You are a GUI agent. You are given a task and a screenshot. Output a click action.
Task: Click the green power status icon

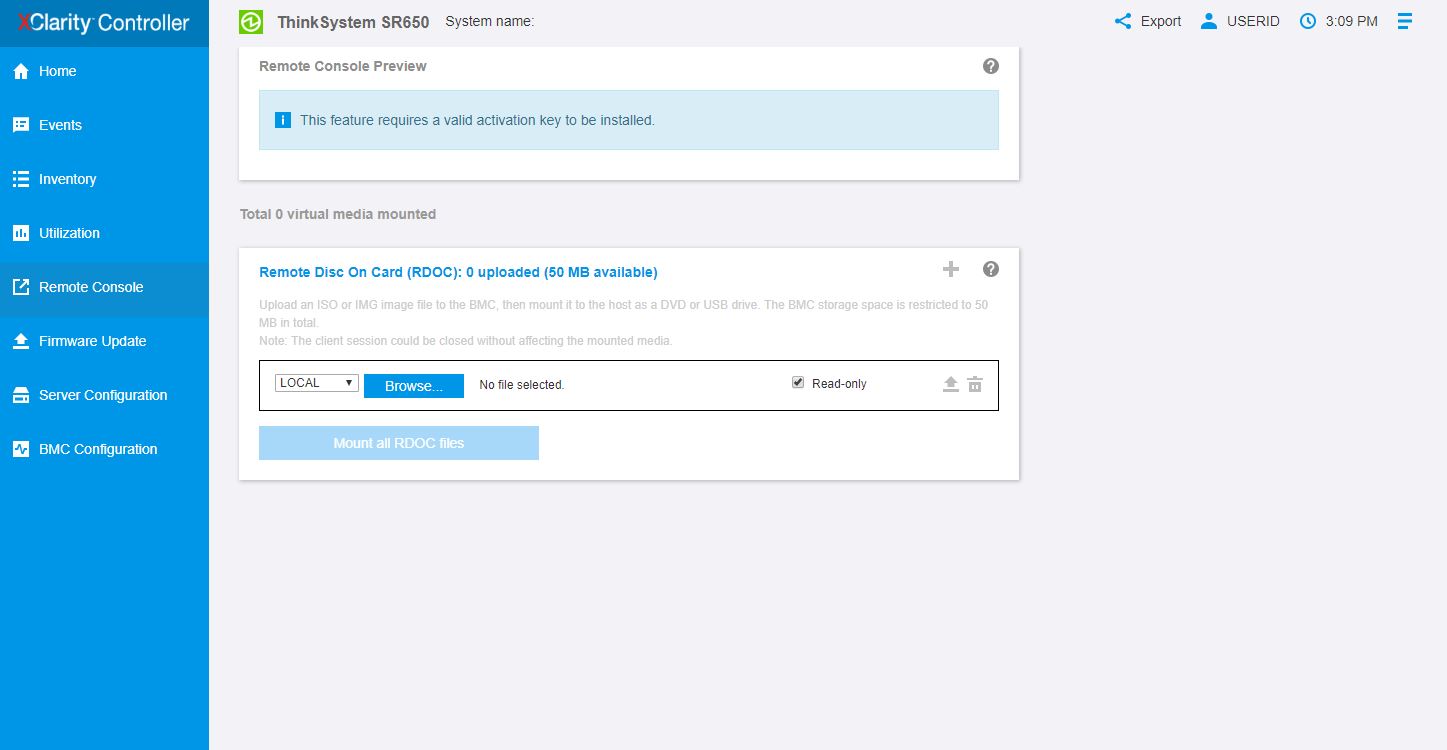click(x=251, y=22)
